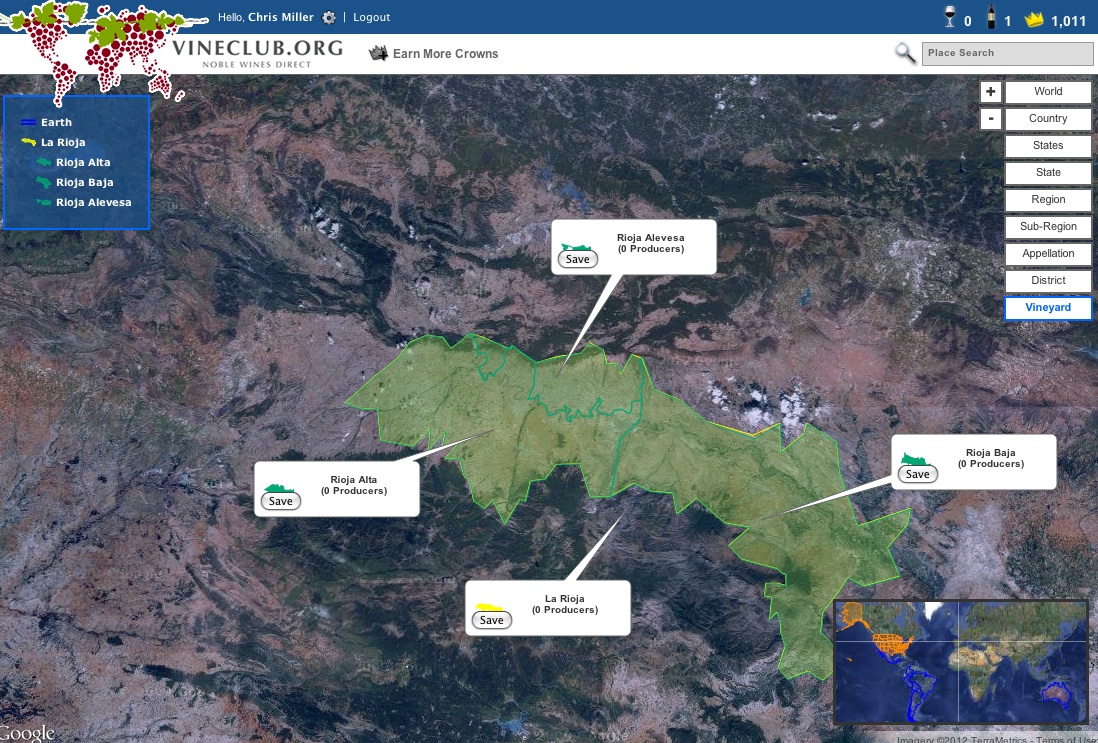This screenshot has height=743, width=1098.
Task: Click the wine glass icon in header
Action: tap(950, 18)
